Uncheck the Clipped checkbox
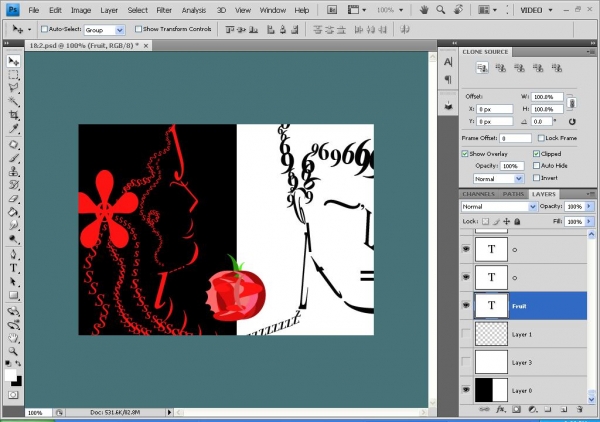 pos(536,154)
